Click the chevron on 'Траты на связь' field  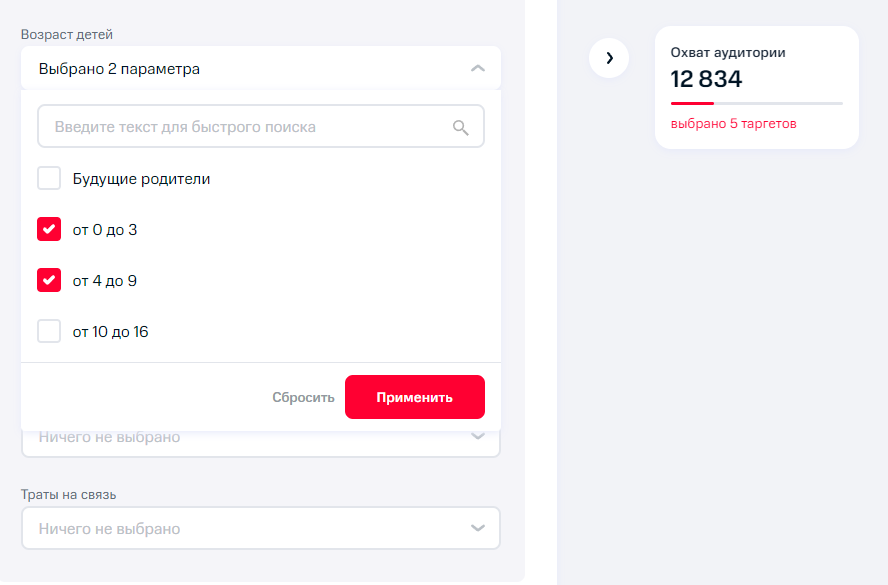(x=478, y=528)
